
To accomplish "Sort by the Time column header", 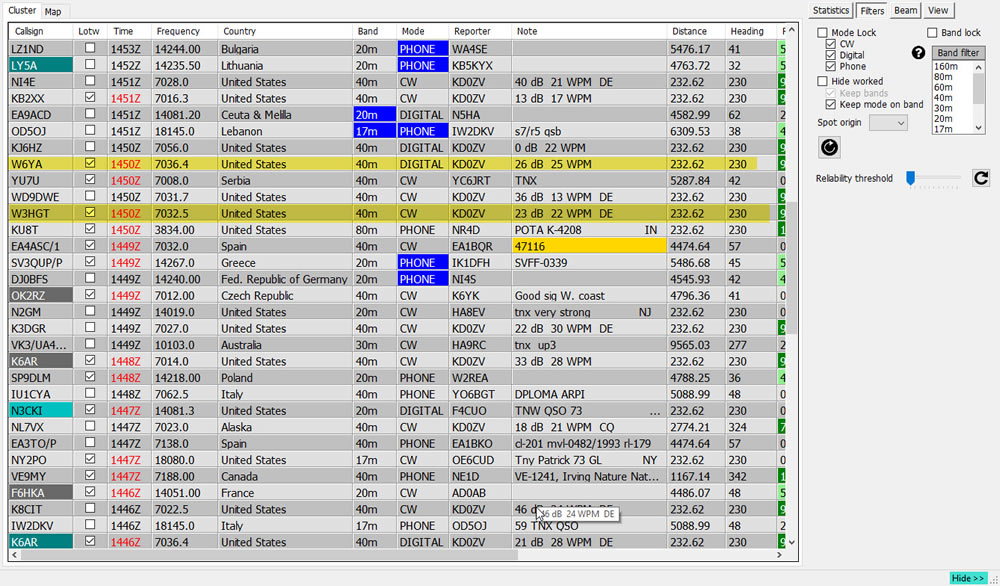I will 129,31.
